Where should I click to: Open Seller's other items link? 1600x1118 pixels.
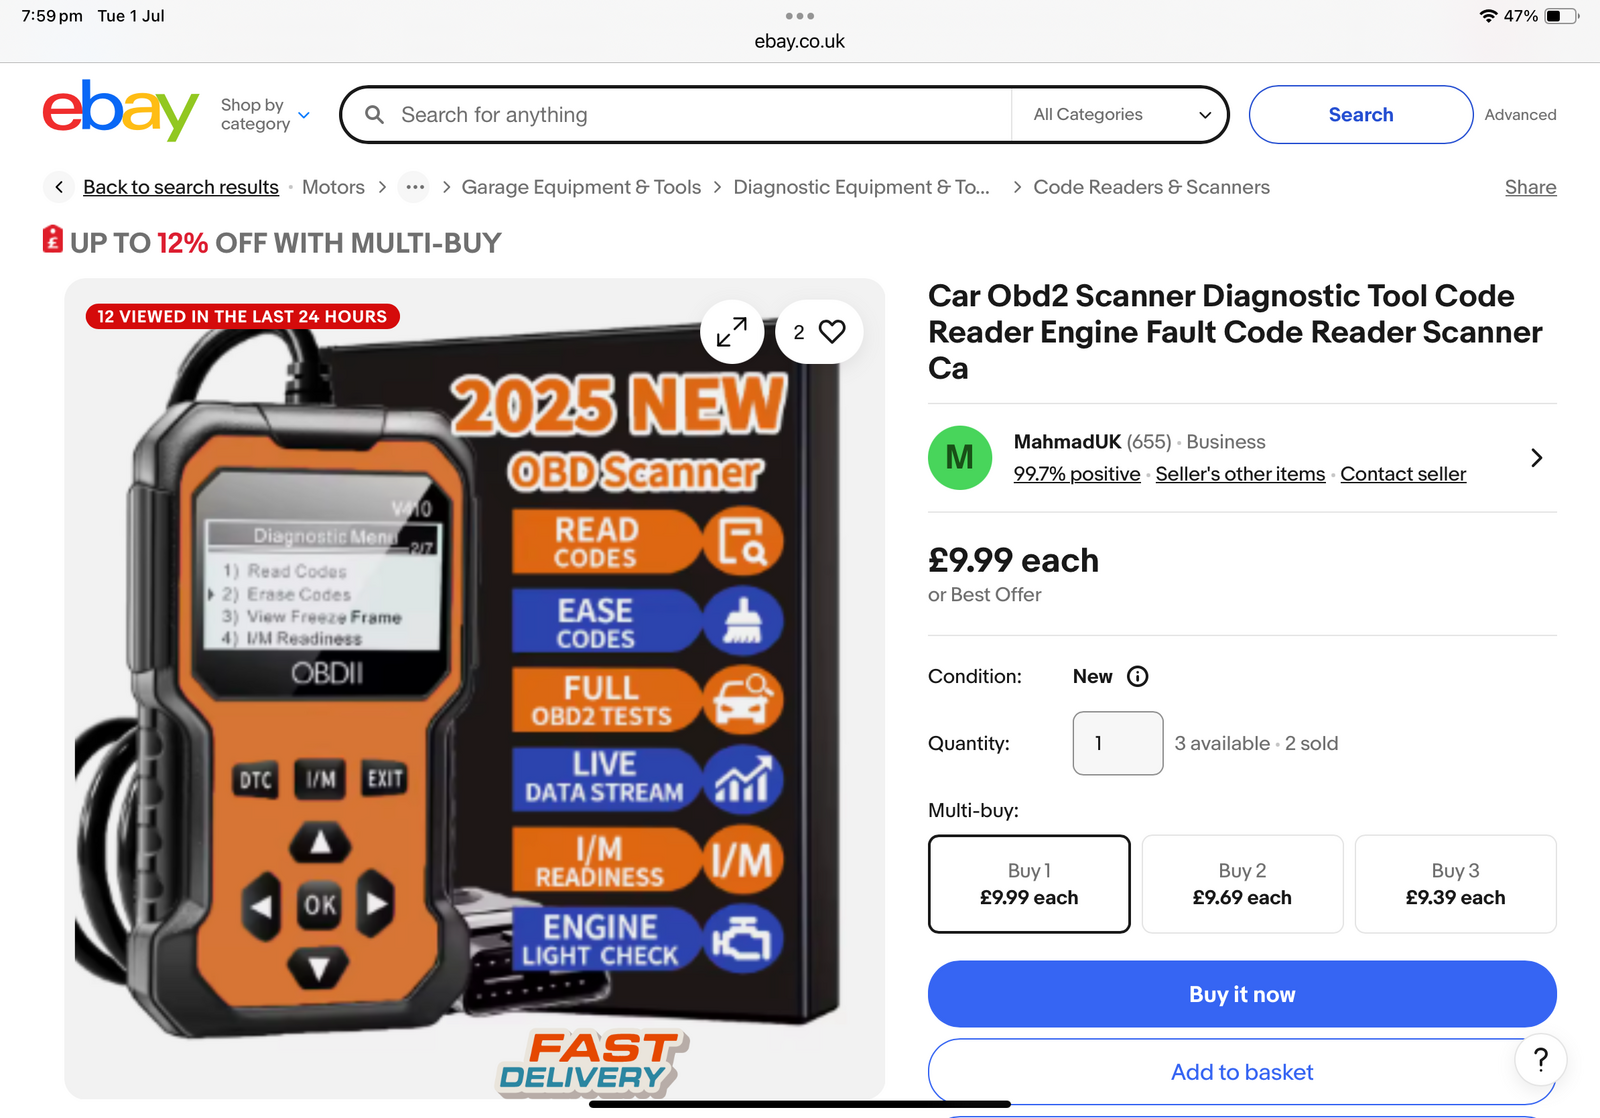1240,474
